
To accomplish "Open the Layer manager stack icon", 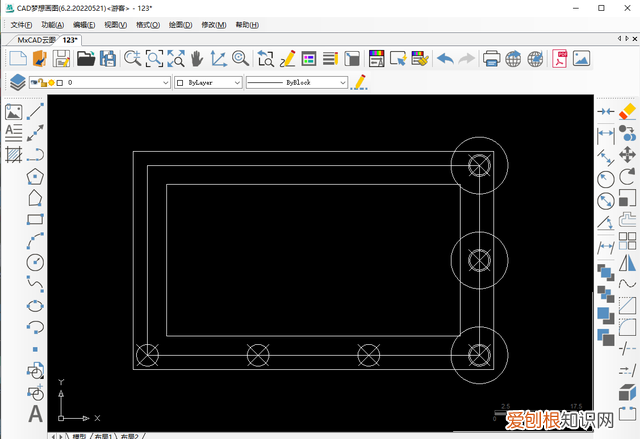I will (x=16, y=82).
